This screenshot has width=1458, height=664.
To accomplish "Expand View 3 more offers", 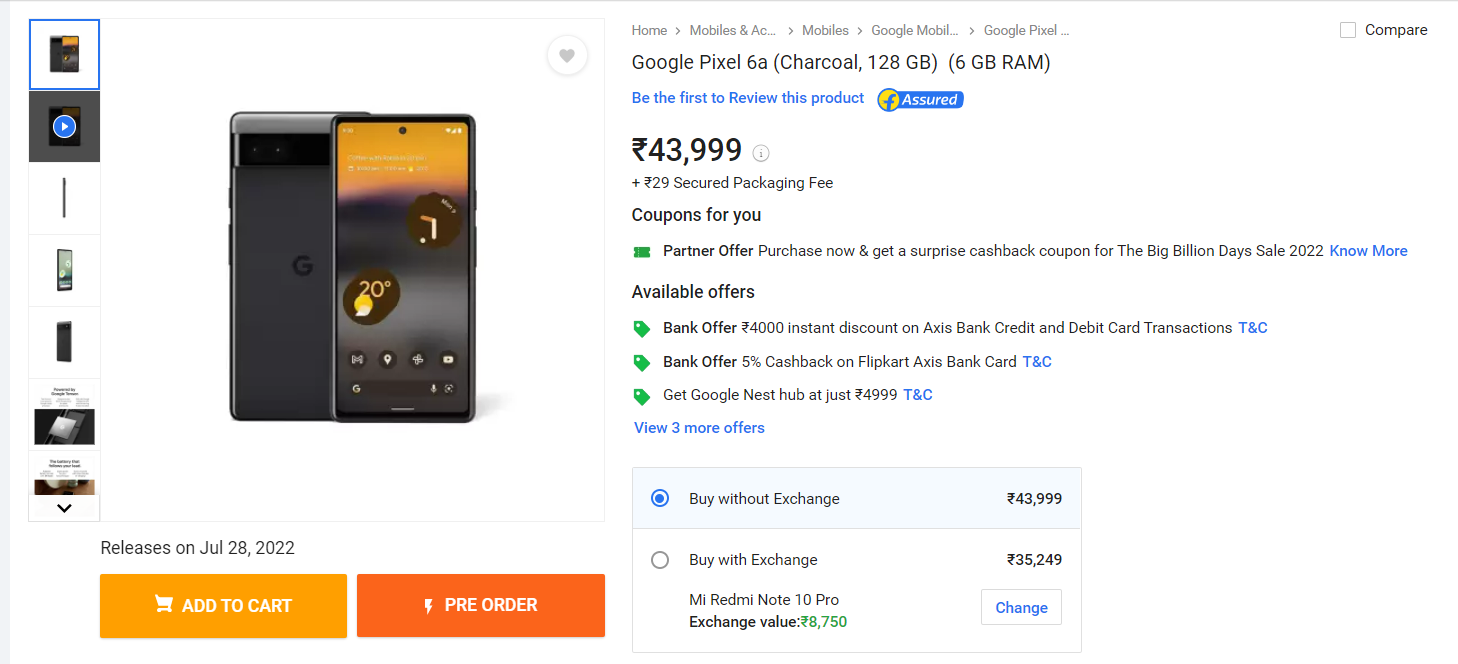I will (x=698, y=427).
